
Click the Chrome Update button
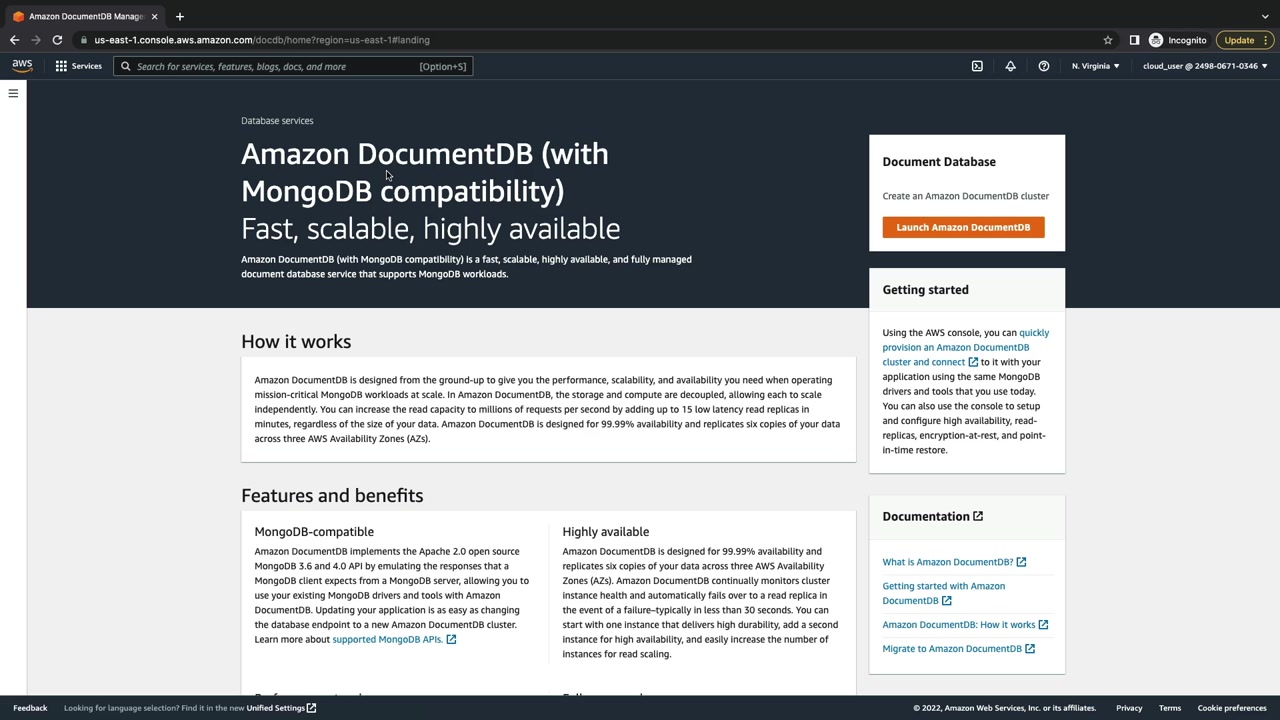click(1239, 40)
